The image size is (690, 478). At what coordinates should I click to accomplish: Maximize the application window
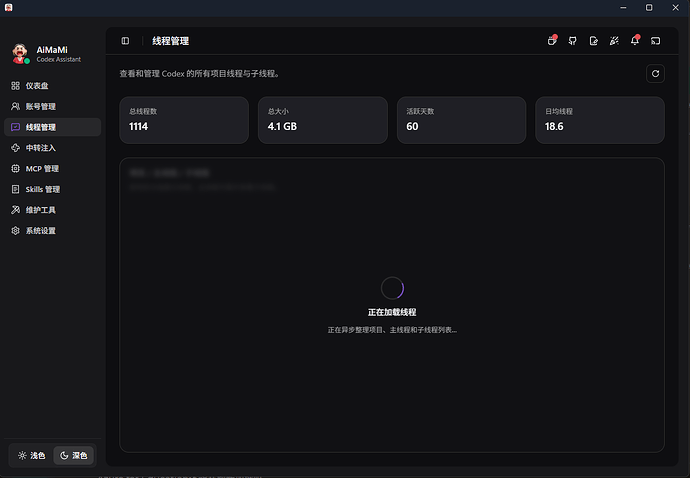[649, 7]
